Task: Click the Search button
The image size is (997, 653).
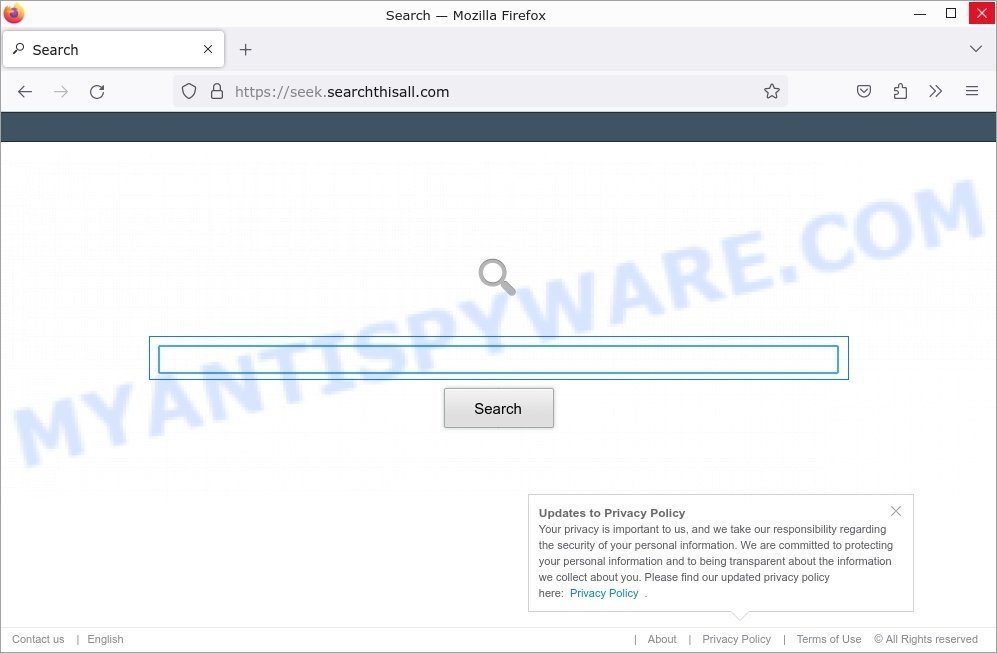Action: tap(498, 408)
